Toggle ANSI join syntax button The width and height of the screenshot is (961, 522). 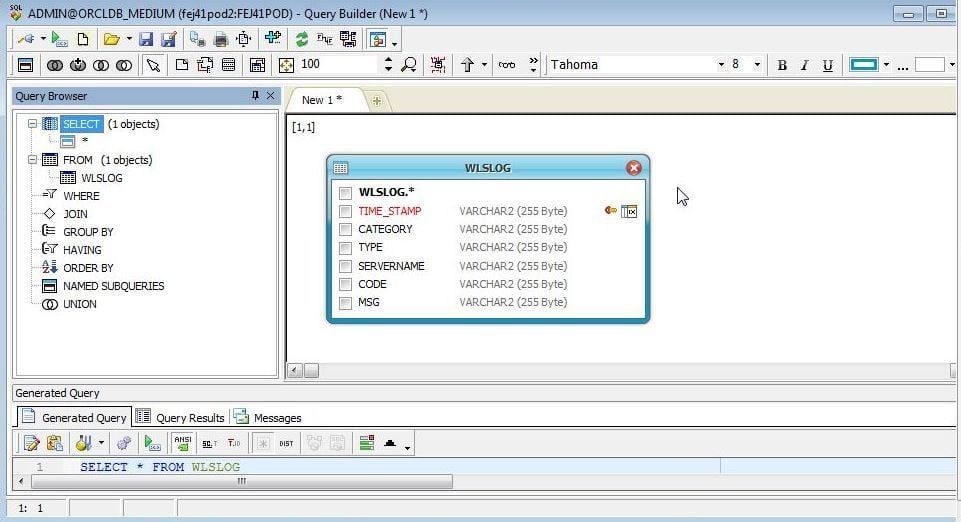click(x=182, y=442)
